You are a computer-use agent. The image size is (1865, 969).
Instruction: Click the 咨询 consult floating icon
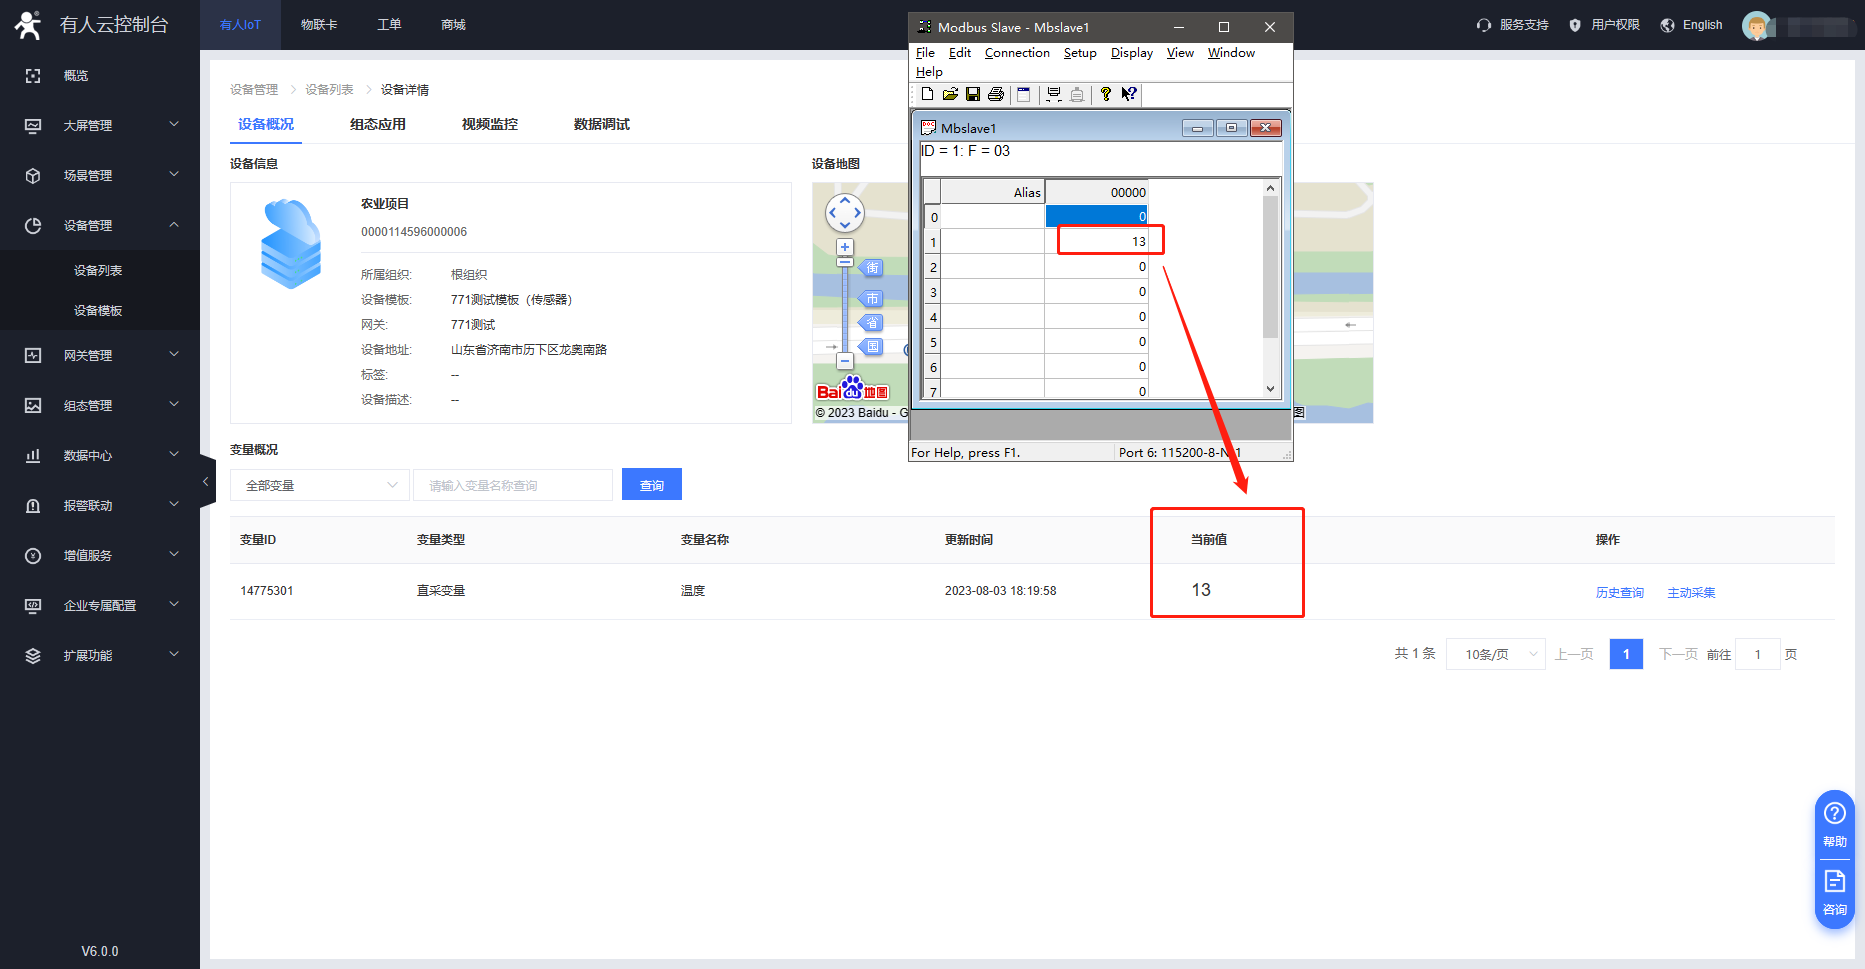pos(1834,890)
